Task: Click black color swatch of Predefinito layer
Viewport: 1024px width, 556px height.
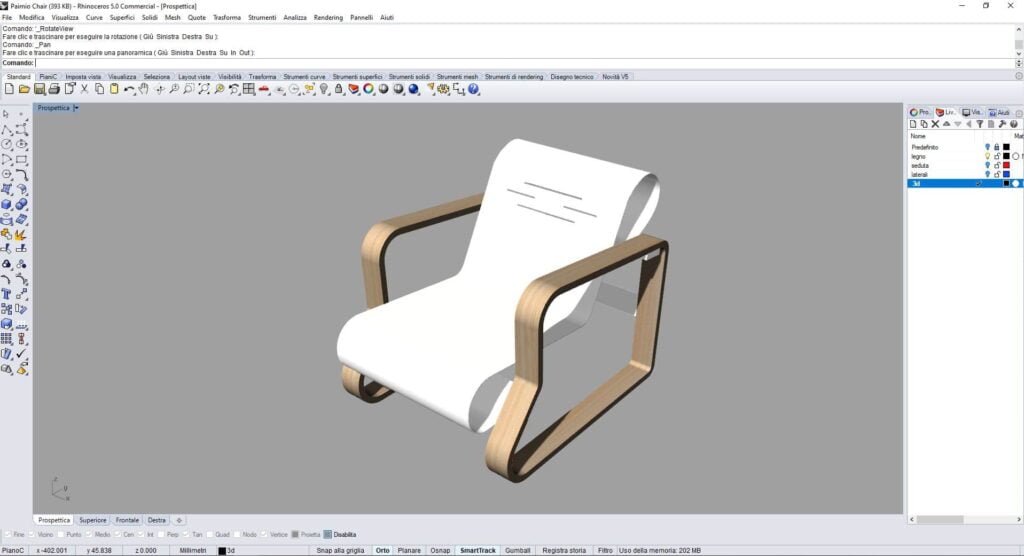Action: [x=1006, y=147]
